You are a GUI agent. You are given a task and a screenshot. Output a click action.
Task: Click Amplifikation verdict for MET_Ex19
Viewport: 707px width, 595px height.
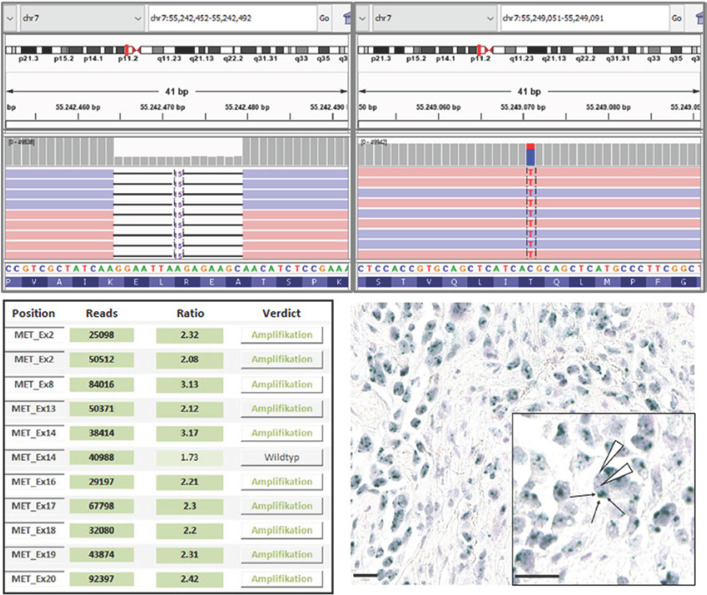[282, 555]
